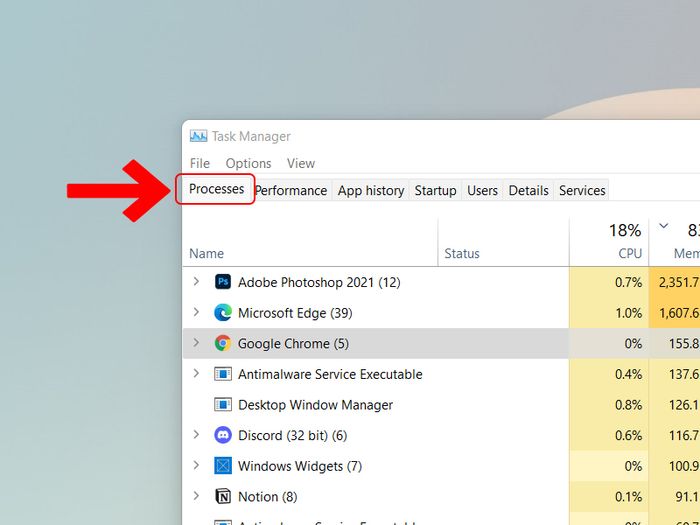Click the 0% CPU value for Chrome

click(633, 344)
